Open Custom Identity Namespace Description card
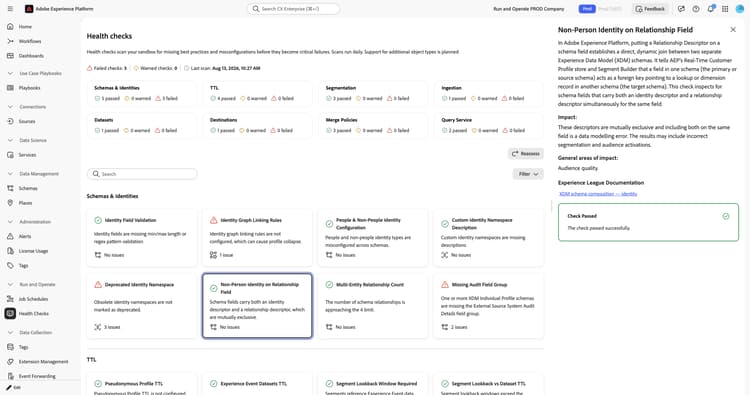This screenshot has width=750, height=395. point(489,238)
